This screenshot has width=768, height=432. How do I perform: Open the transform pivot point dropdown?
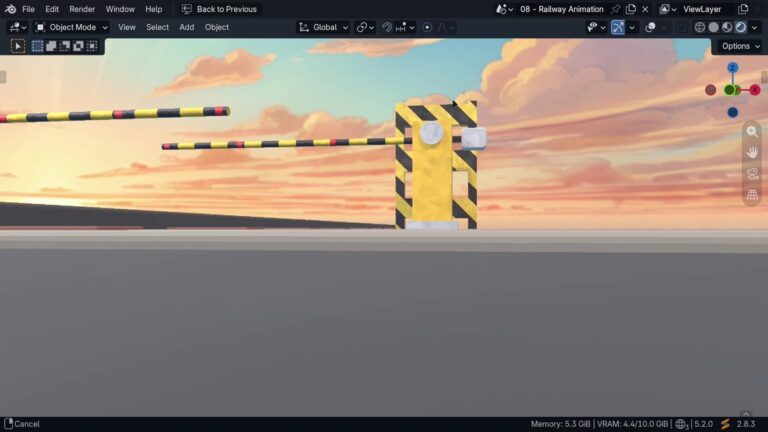365,27
